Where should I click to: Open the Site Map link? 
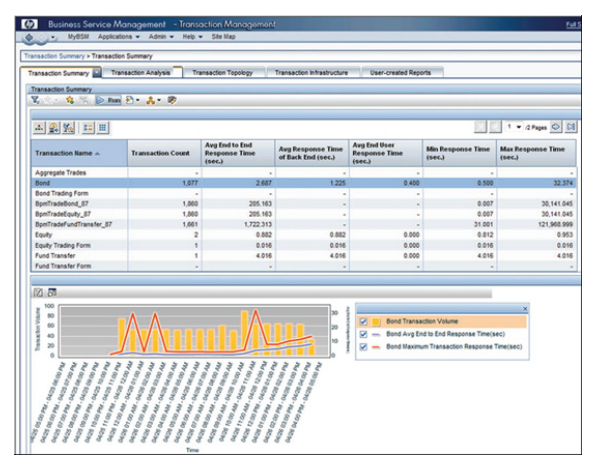pyautogui.click(x=223, y=37)
